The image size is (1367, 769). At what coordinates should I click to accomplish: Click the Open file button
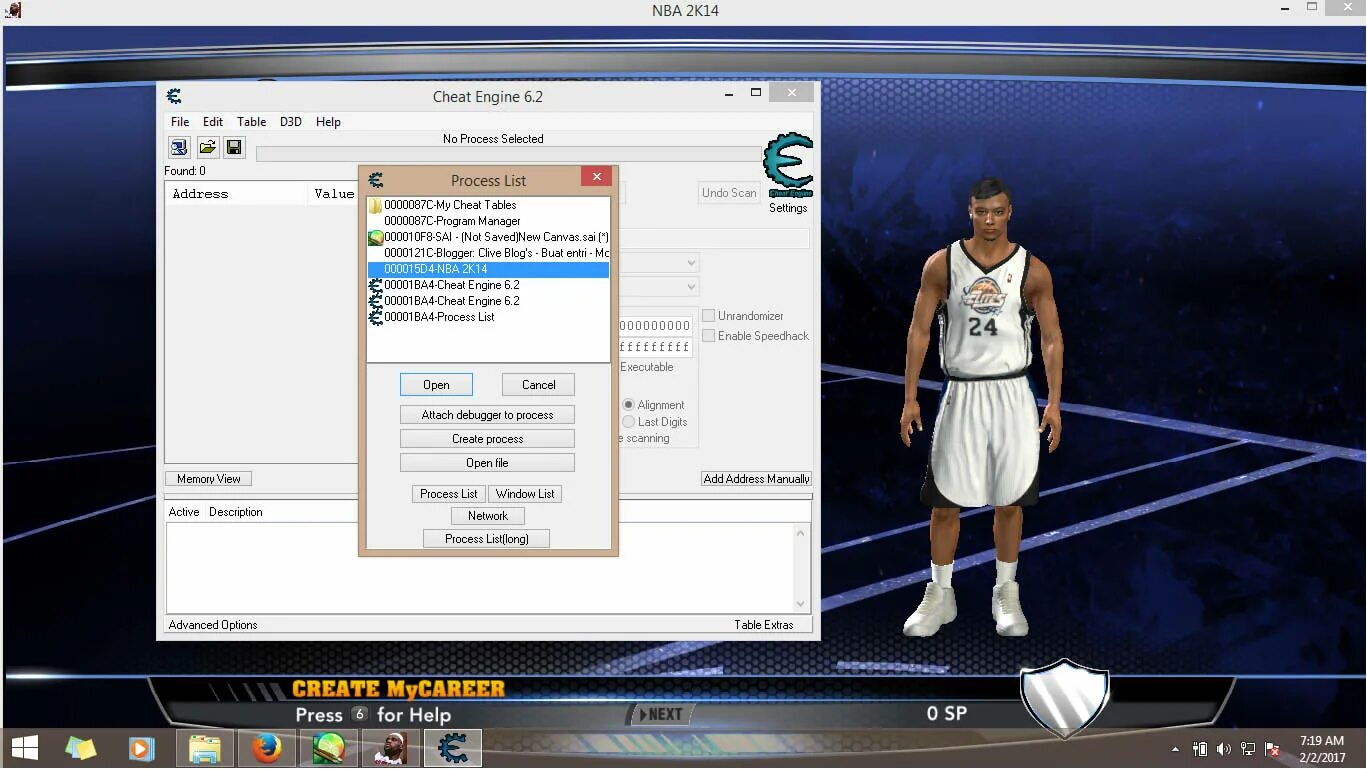pyautogui.click(x=487, y=463)
